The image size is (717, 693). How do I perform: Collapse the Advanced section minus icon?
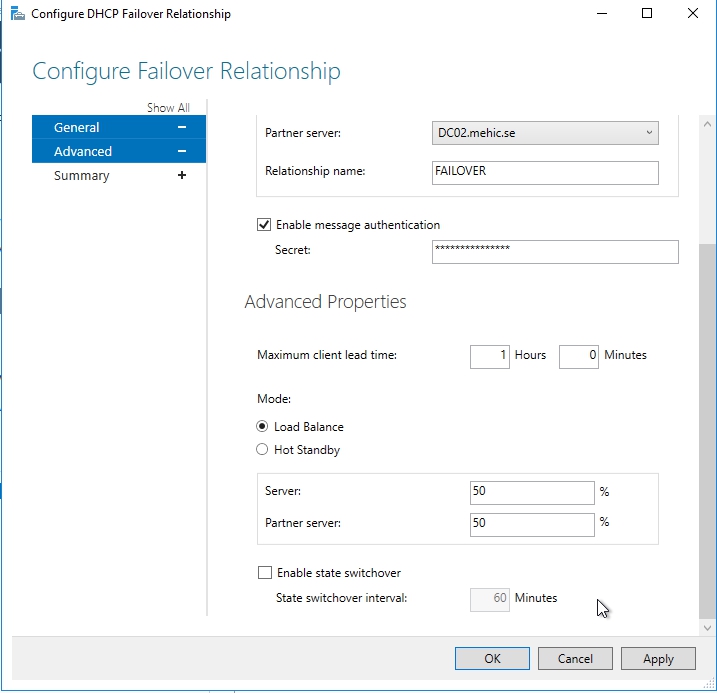pyautogui.click(x=181, y=152)
